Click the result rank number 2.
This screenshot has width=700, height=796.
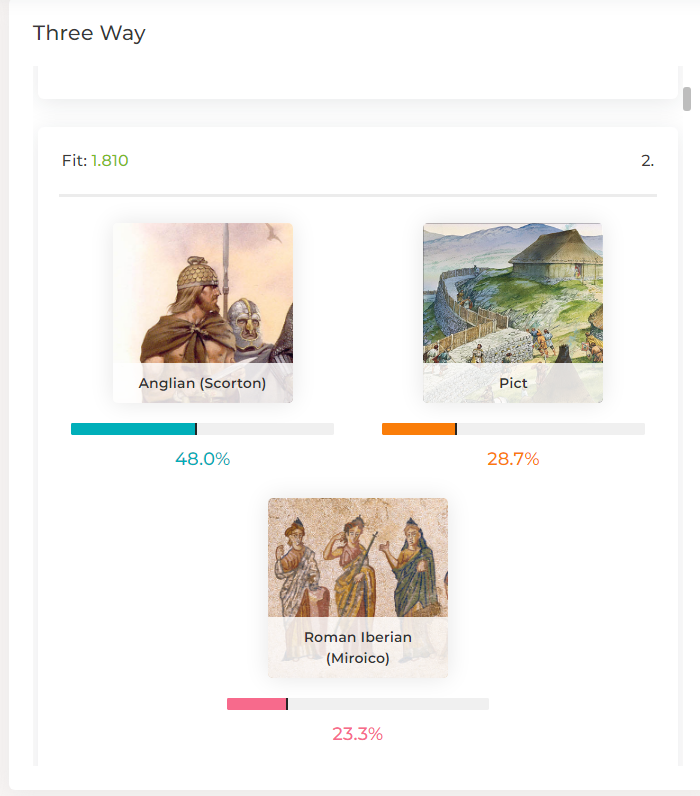pos(647,160)
